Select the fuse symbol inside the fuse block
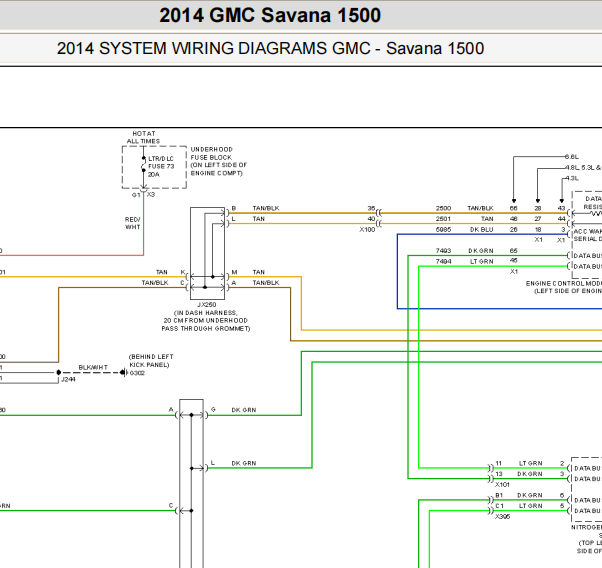Viewport: 602px width, 568px height. coord(144,164)
